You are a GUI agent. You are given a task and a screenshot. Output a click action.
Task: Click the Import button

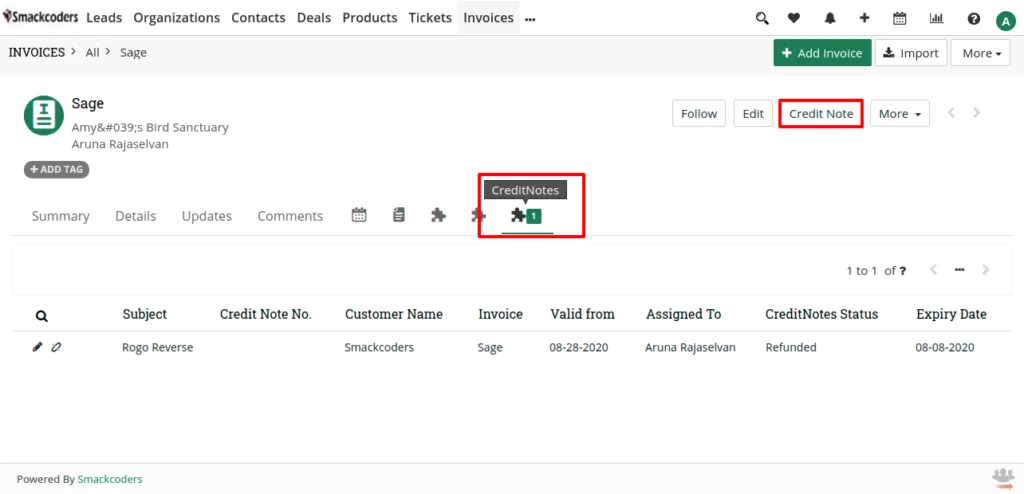911,53
